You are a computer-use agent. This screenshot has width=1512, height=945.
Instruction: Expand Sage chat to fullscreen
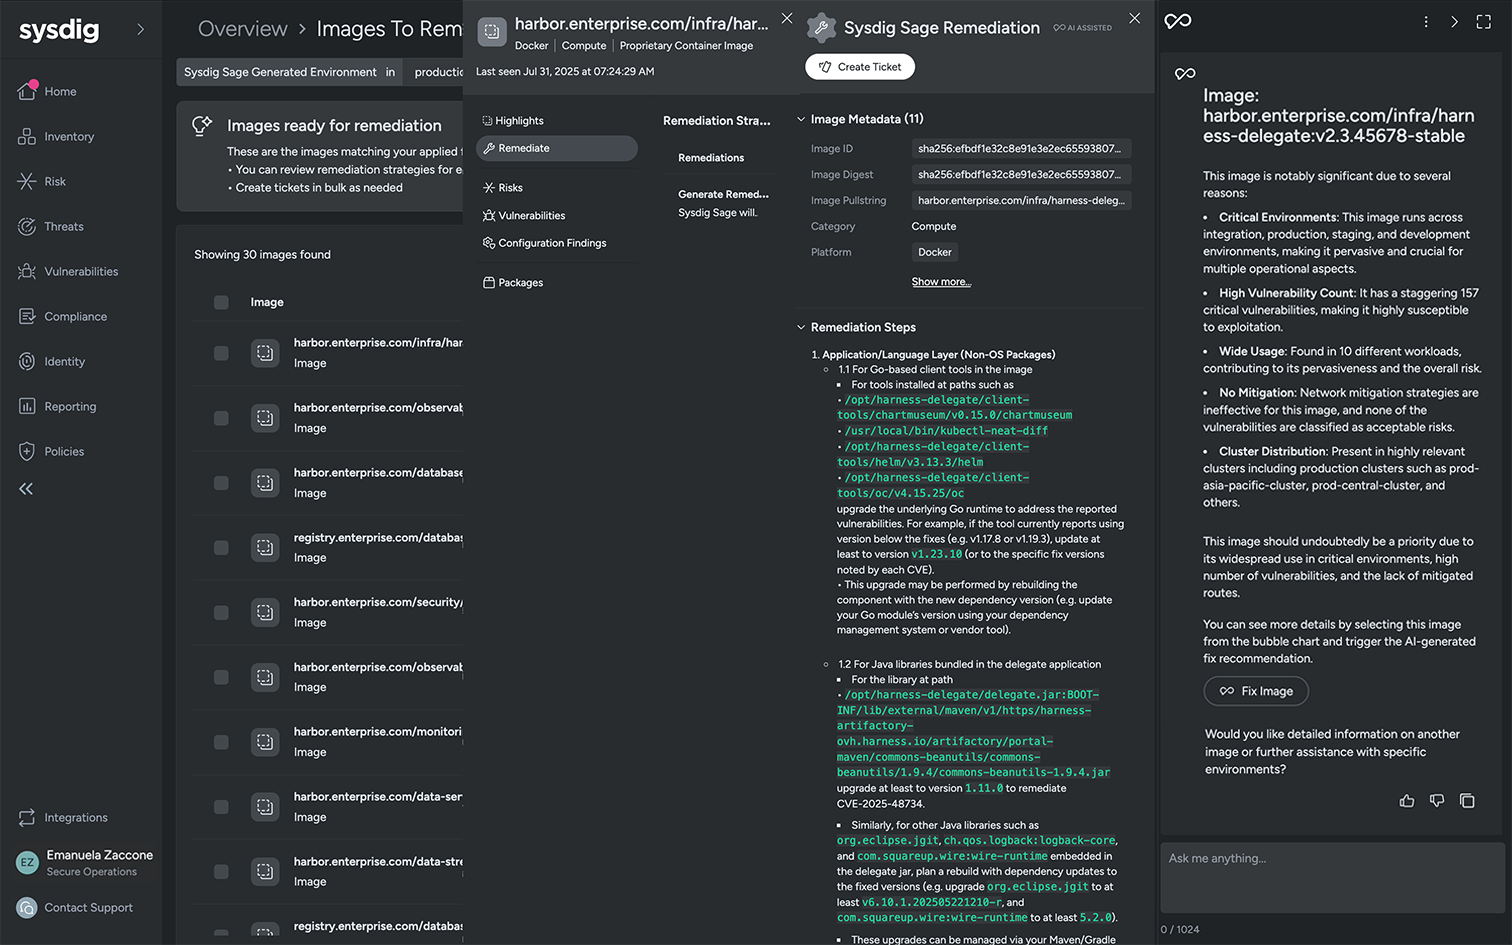1484,21
